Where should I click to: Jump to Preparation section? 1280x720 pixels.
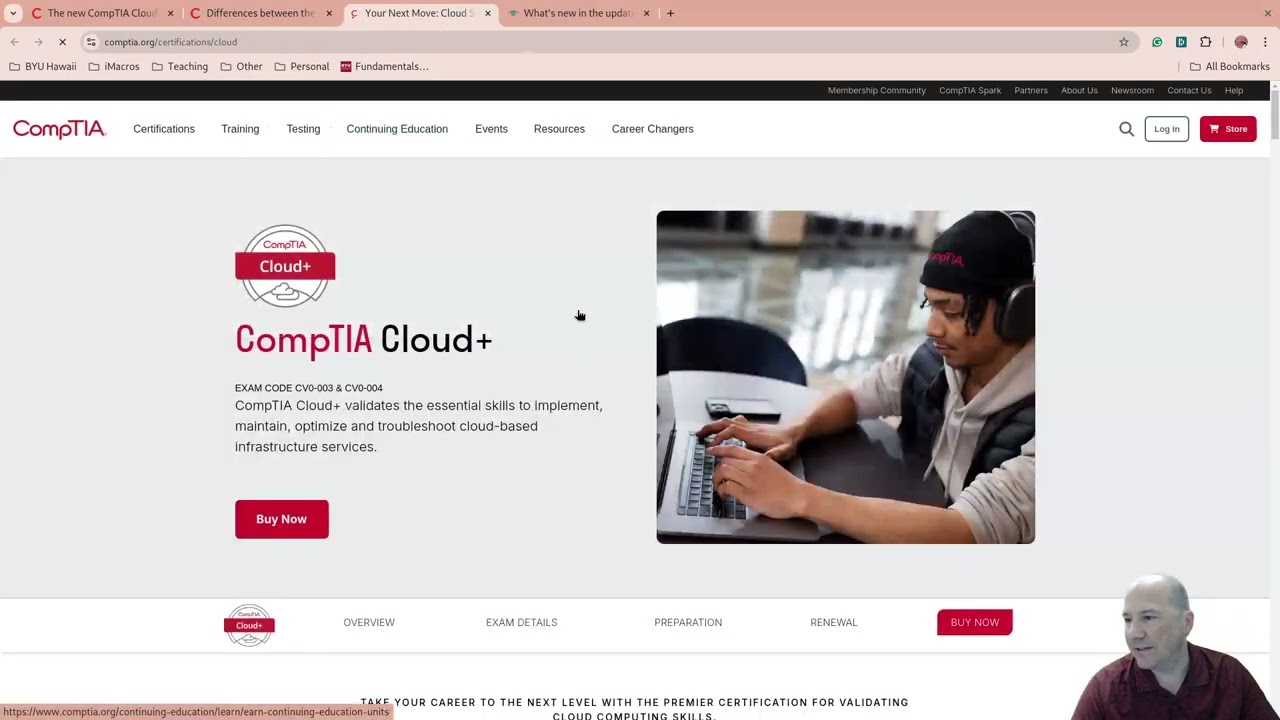[688, 622]
